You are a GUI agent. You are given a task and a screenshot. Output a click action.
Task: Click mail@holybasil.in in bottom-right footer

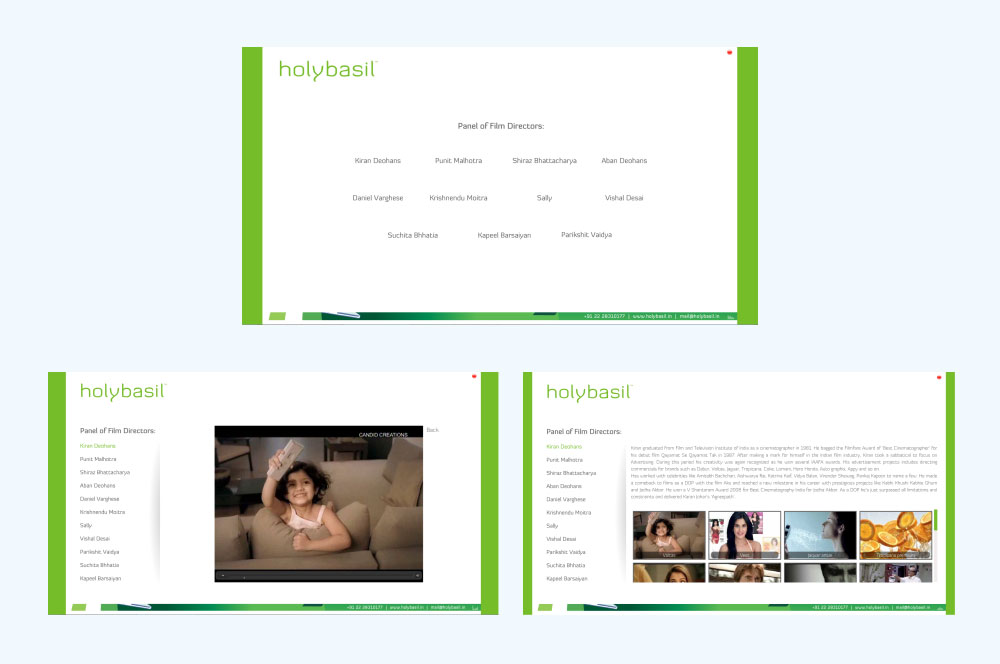[x=913, y=608]
